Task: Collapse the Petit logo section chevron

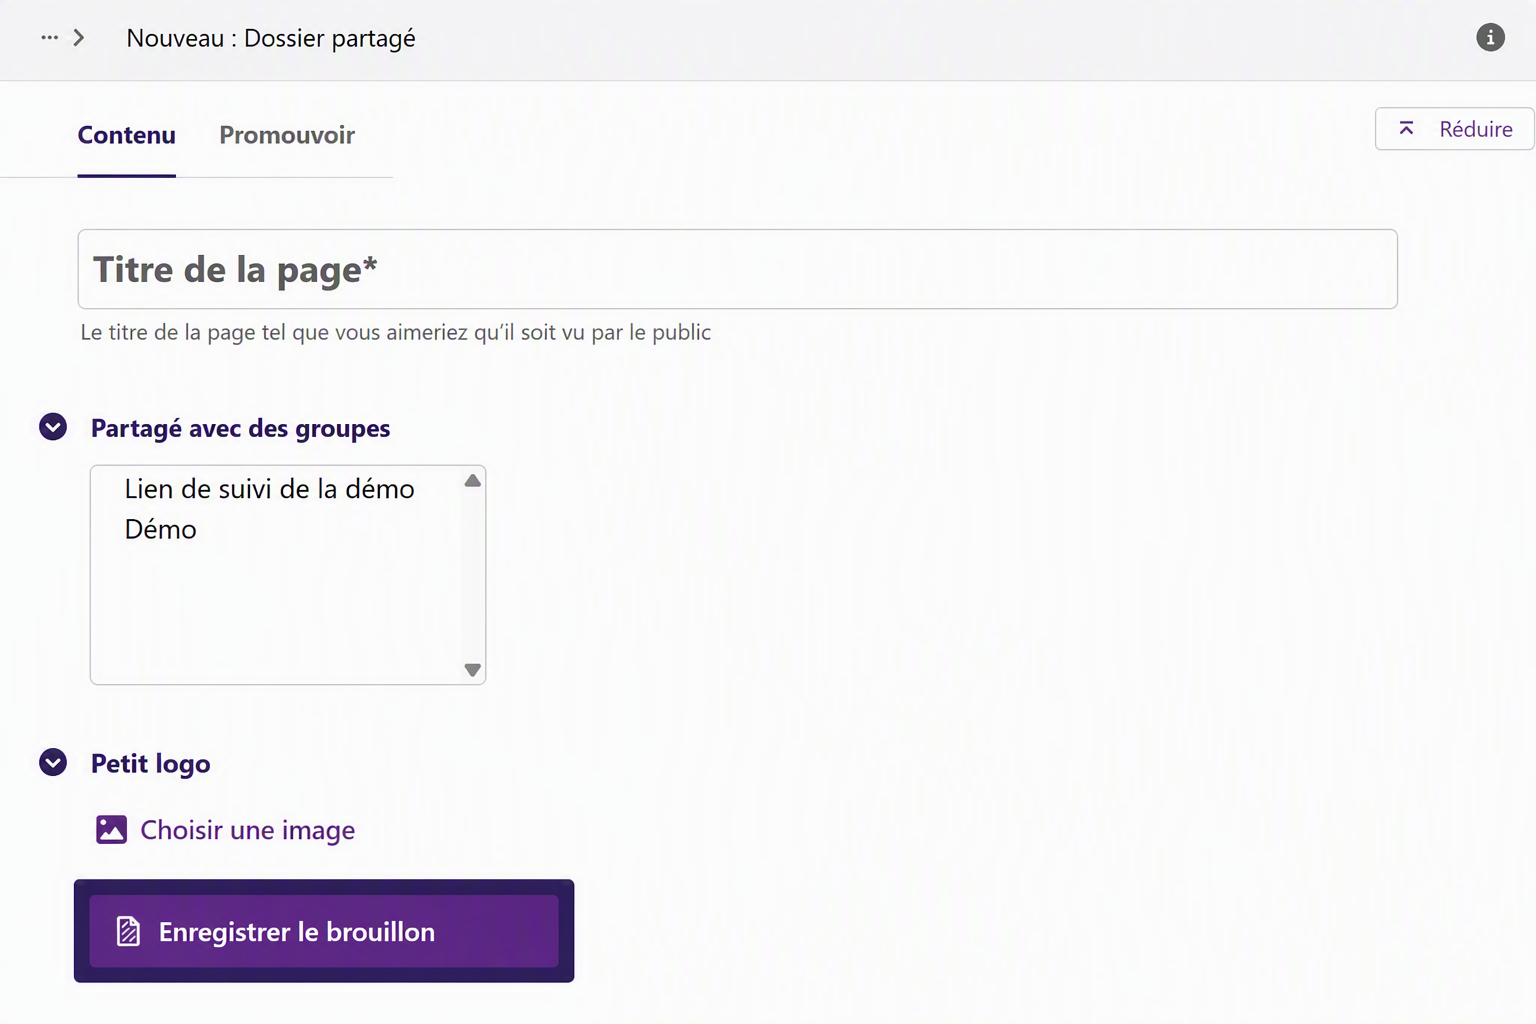Action: [53, 762]
